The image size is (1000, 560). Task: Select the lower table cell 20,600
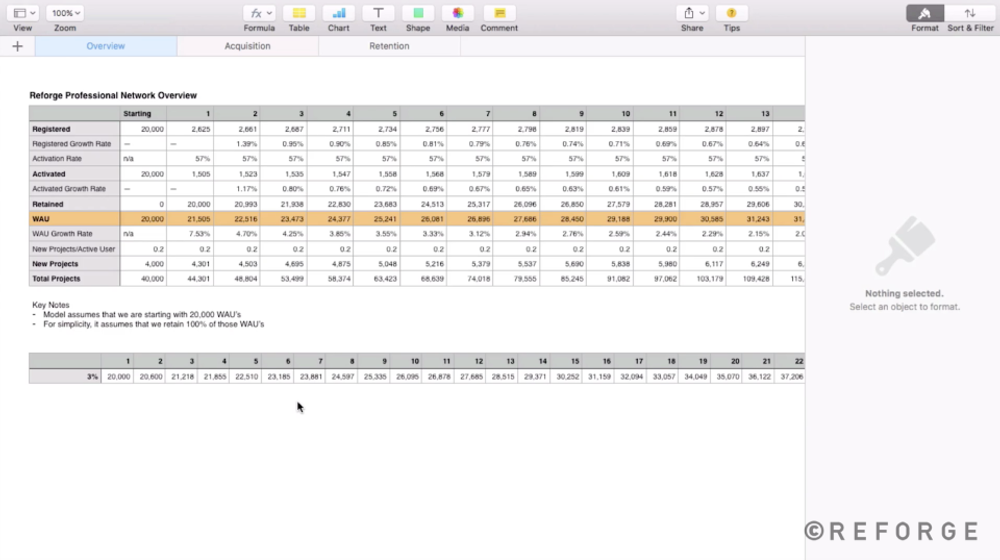pos(149,376)
